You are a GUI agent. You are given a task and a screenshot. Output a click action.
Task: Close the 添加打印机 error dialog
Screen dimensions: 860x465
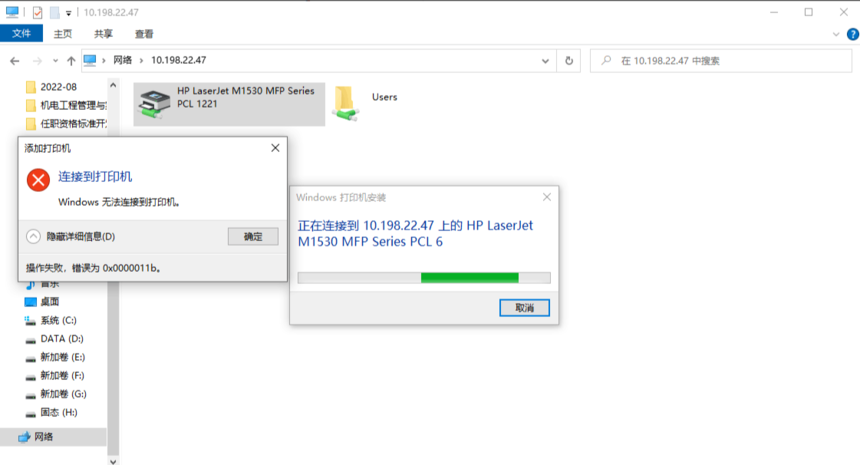(x=275, y=148)
